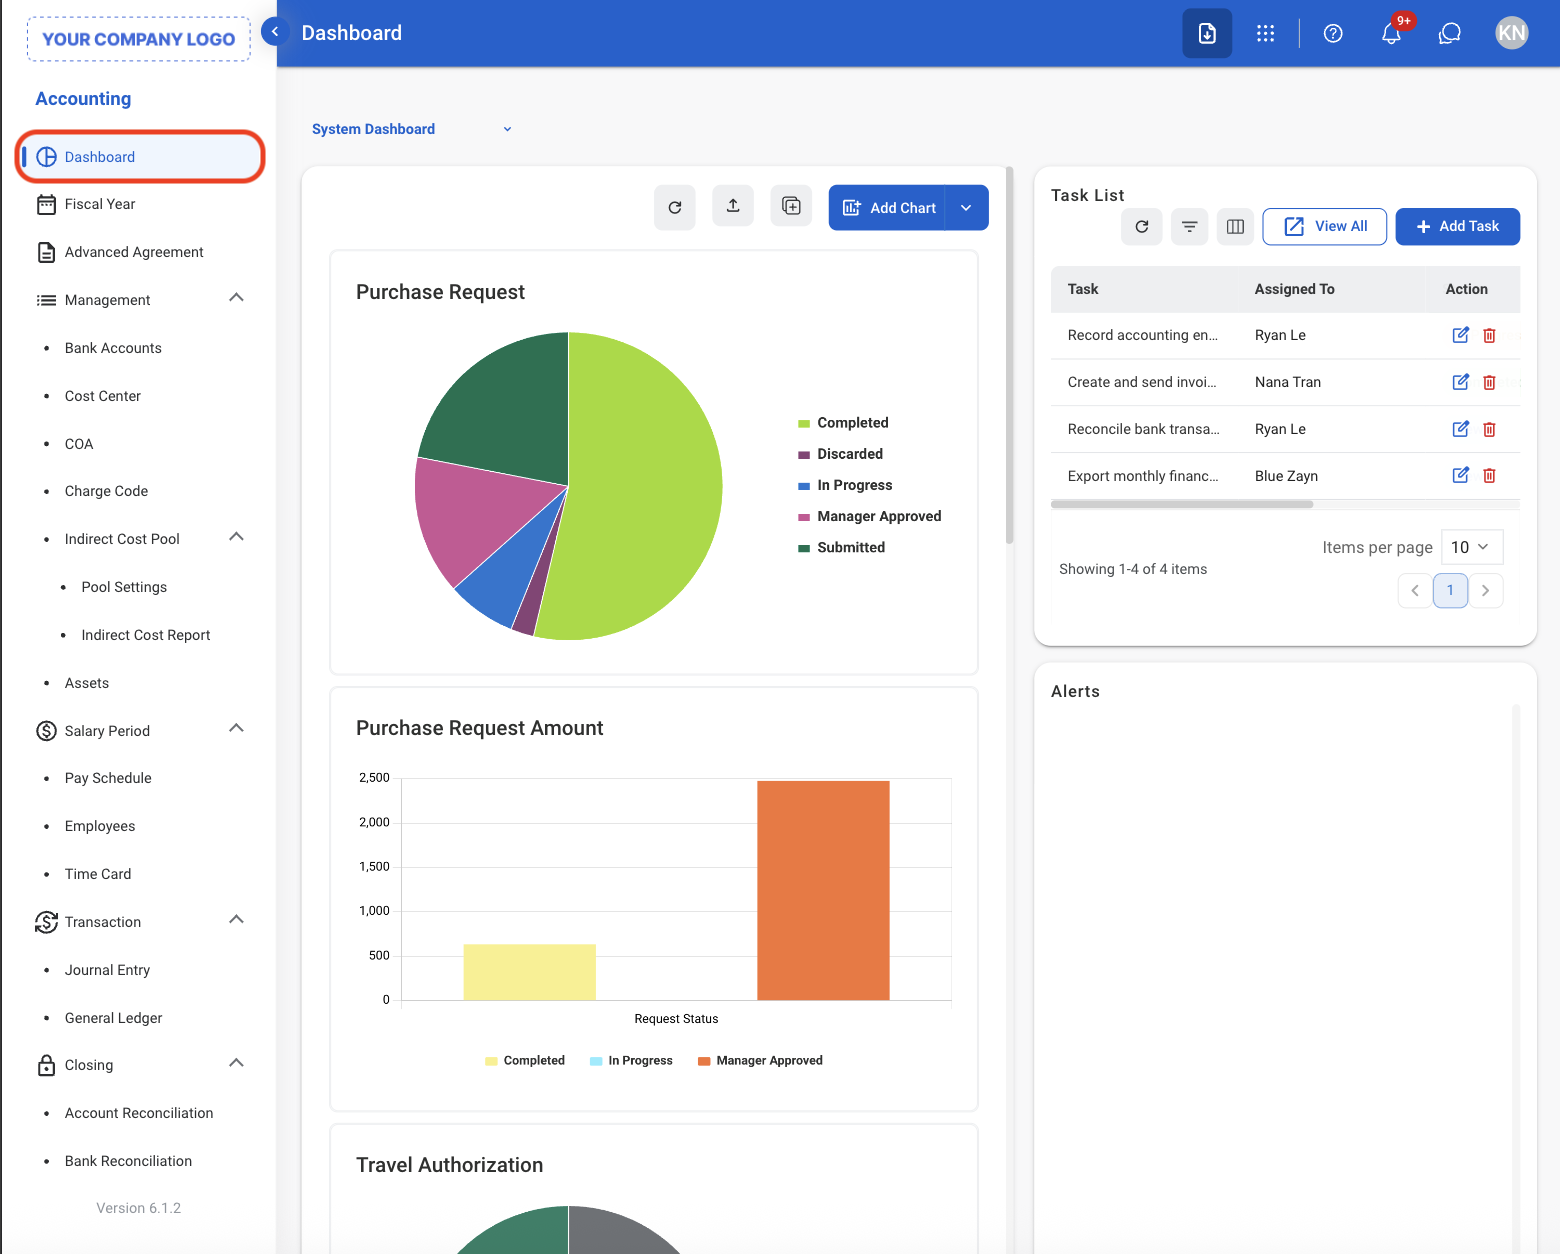Click the In Progress swatch in Purchase Request Amount
This screenshot has height=1254, width=1560.
click(x=596, y=1061)
